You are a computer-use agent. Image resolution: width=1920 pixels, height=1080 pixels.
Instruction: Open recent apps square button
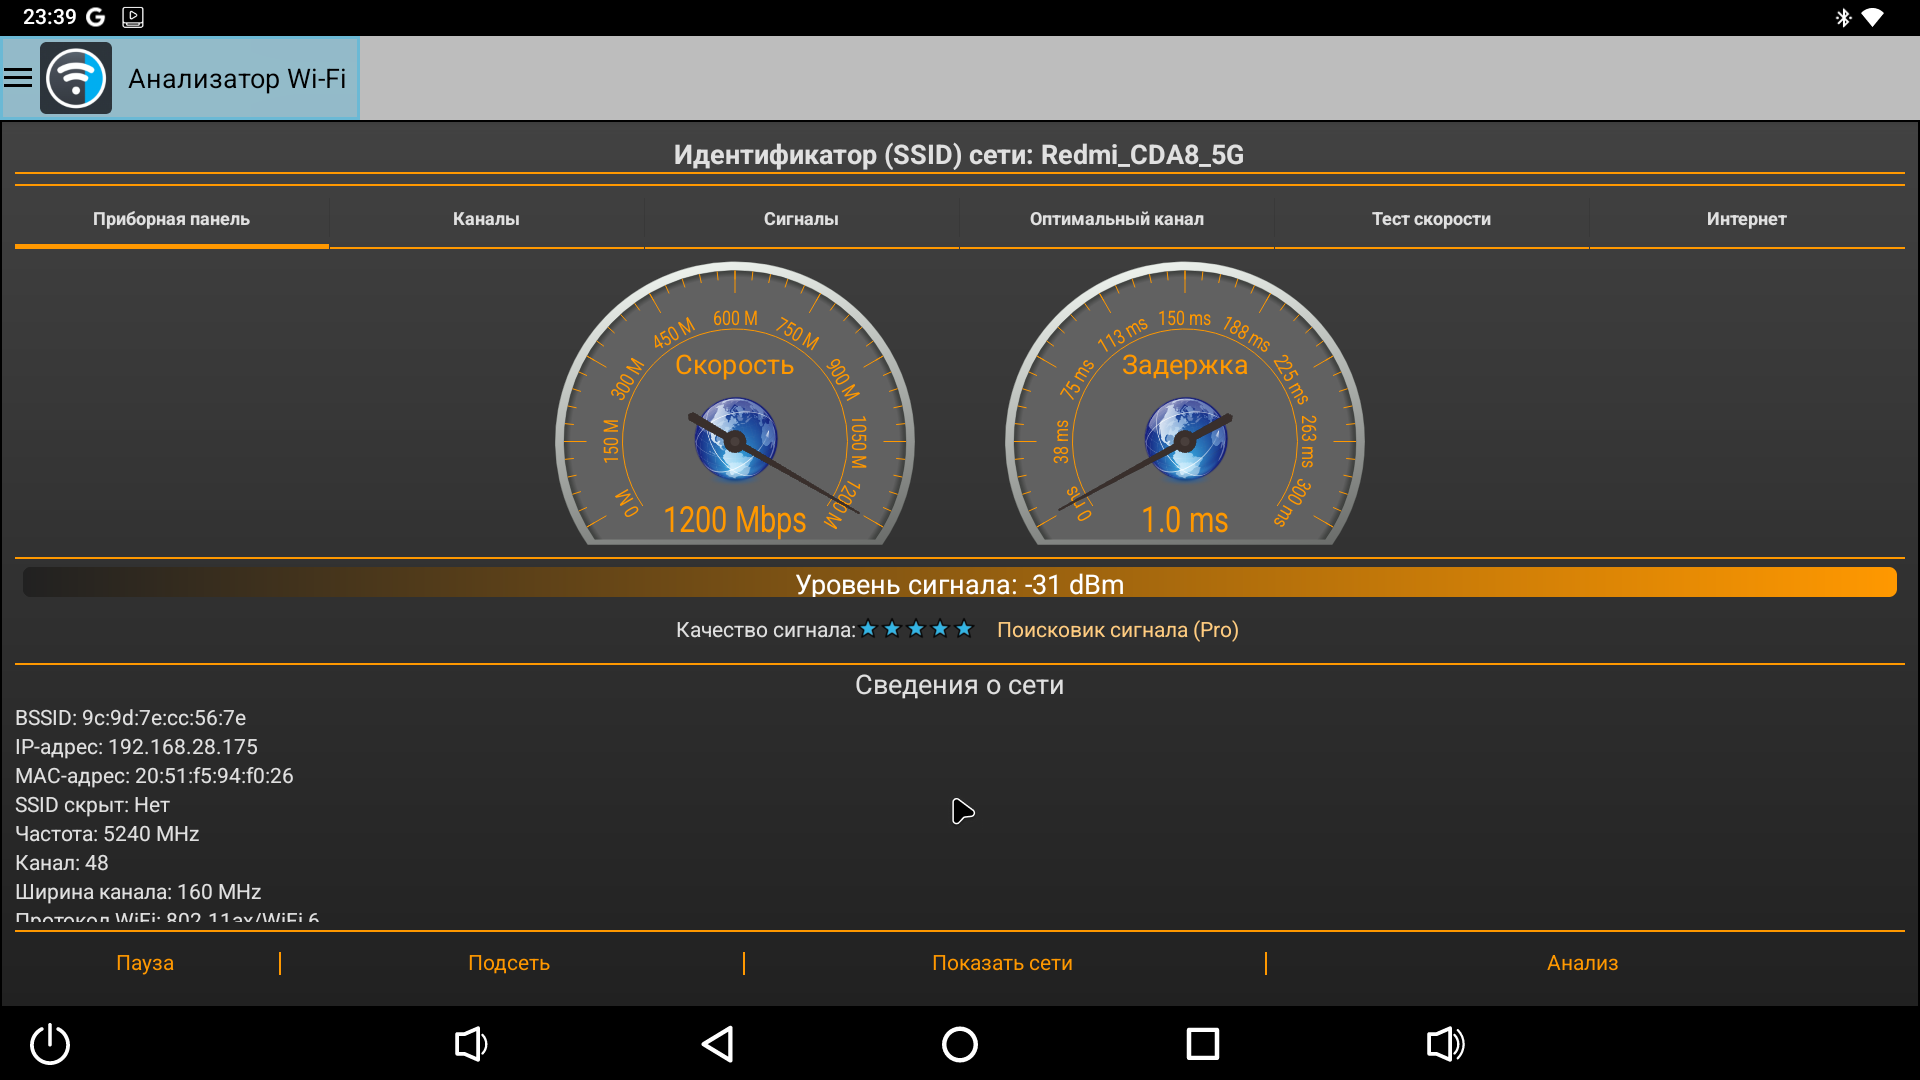(x=1202, y=1044)
